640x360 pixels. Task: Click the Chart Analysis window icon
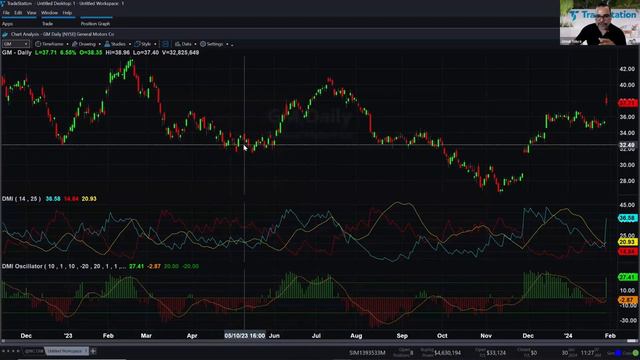(x=5, y=34)
